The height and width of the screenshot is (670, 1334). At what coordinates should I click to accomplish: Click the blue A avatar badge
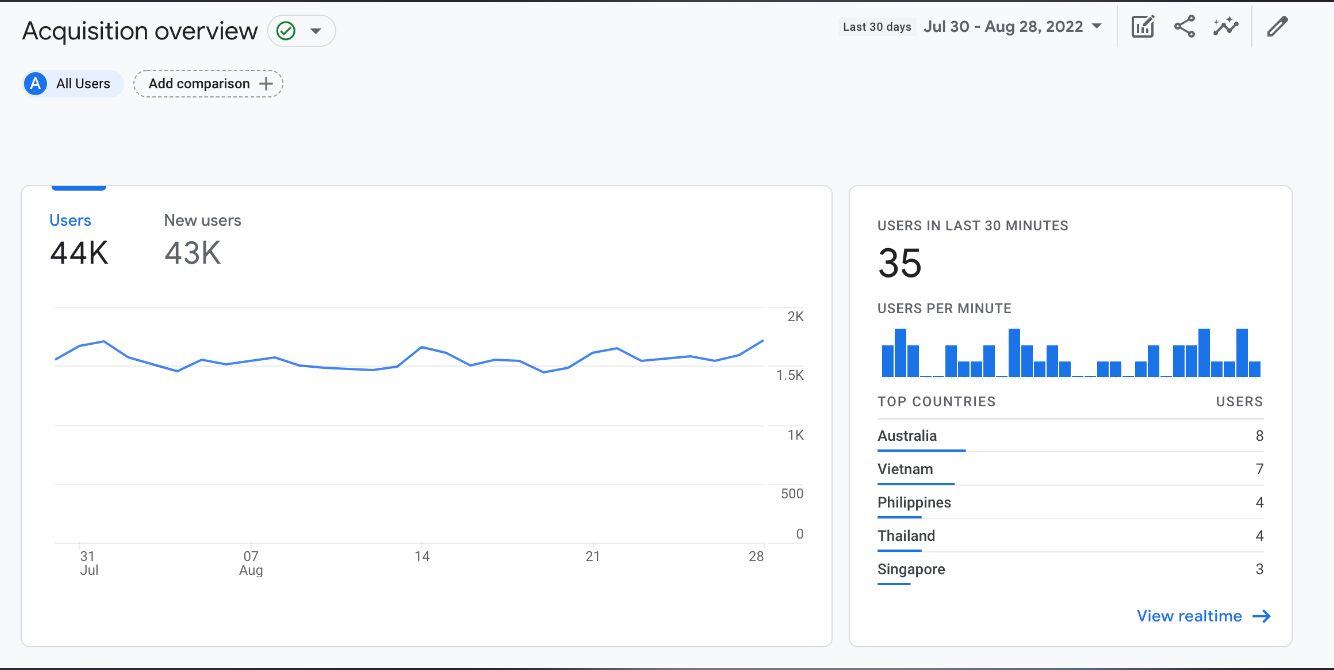(36, 84)
